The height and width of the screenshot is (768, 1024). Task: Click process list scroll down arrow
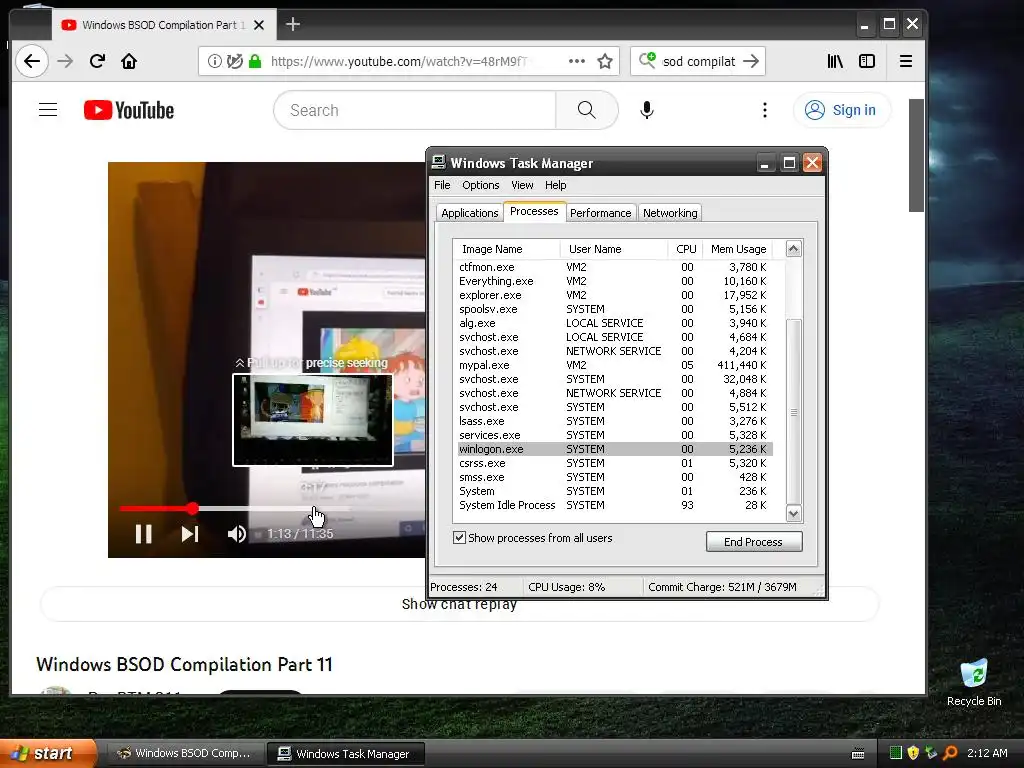point(793,513)
